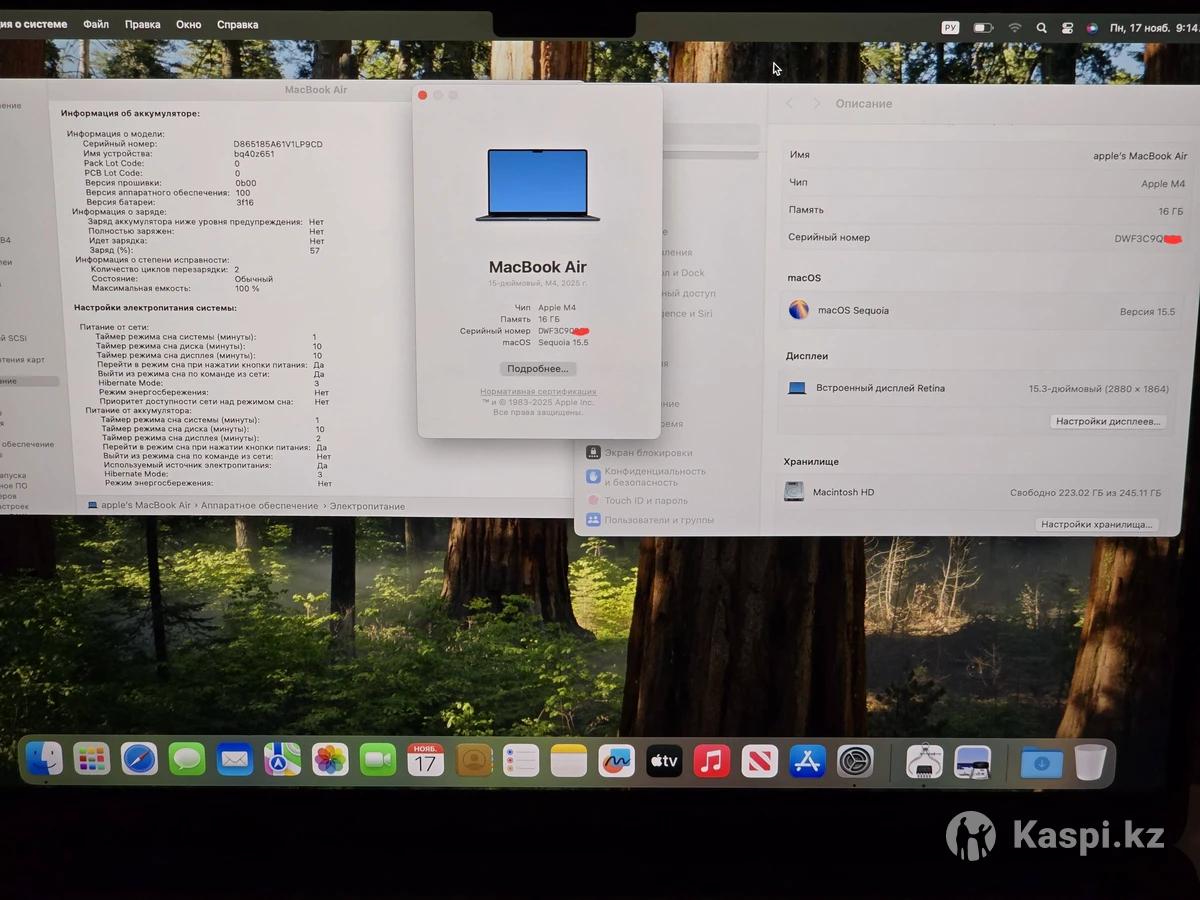
Task: Open the Wi-Fi status menu
Action: [x=1015, y=28]
